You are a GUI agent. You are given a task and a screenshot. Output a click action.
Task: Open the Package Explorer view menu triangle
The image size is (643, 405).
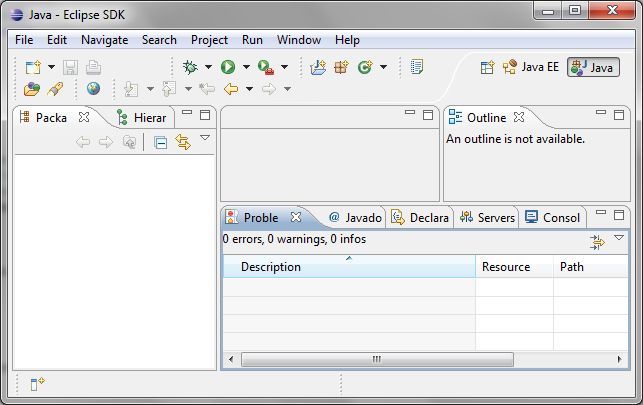point(205,138)
